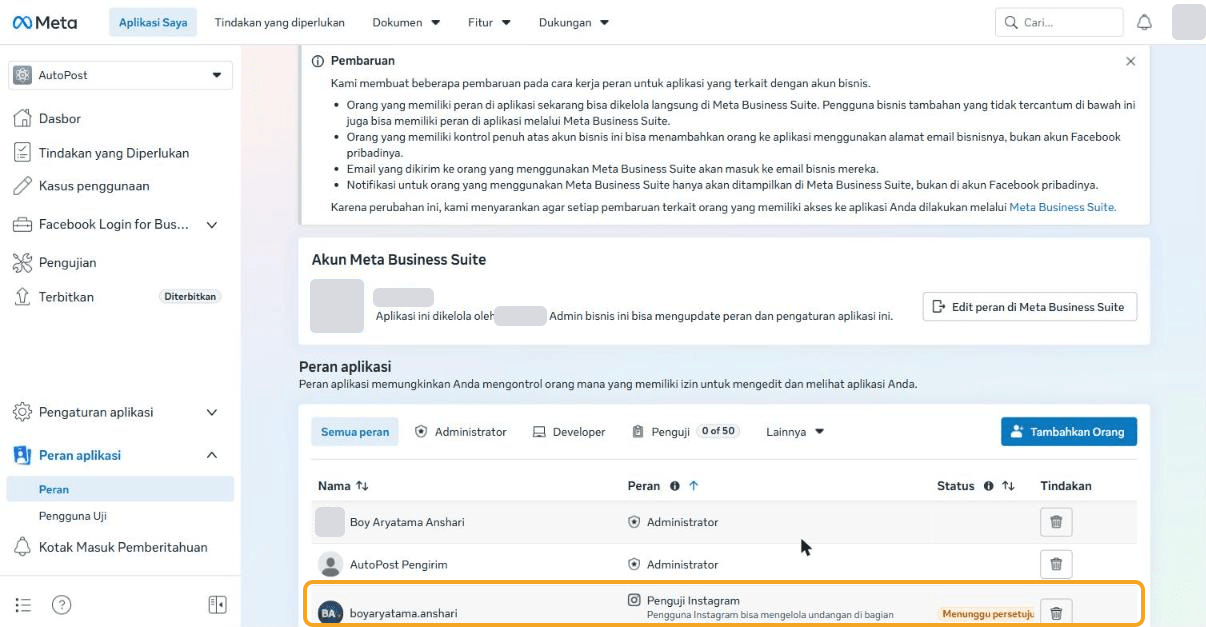Click the Diterbitkan status badge
The width and height of the screenshot is (1206, 627).
pyautogui.click(x=190, y=297)
